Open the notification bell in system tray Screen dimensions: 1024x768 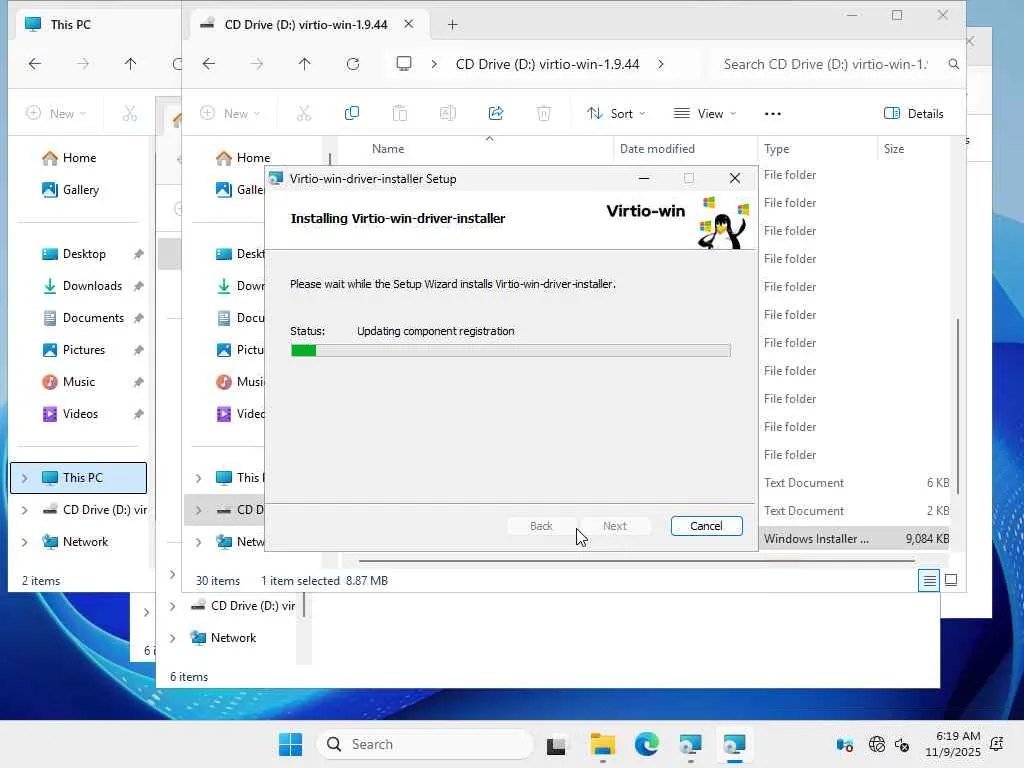[997, 744]
